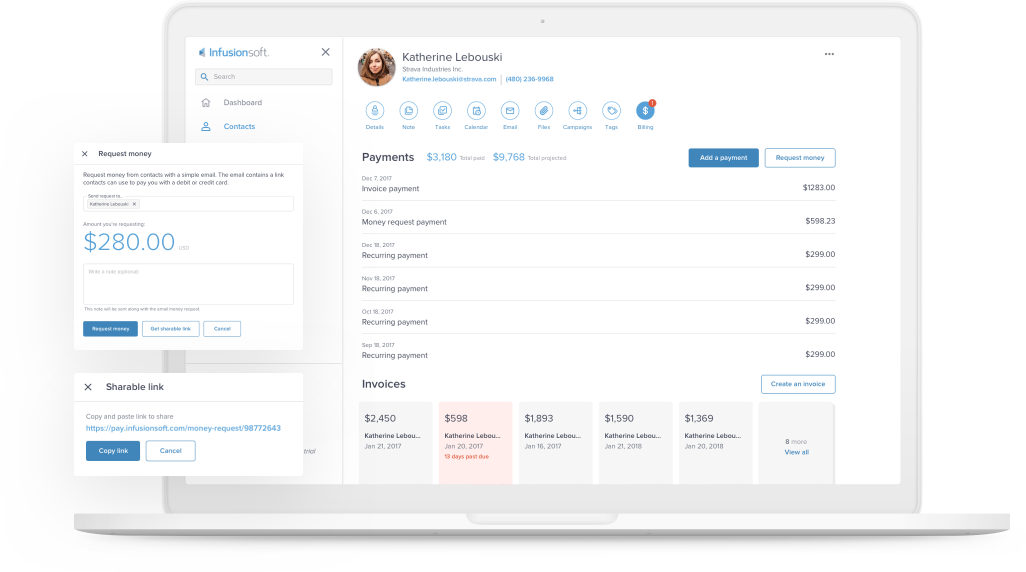Screen dimensions: 1026x572
Task: Click the $1283.00 payment amount
Action: pos(819,188)
